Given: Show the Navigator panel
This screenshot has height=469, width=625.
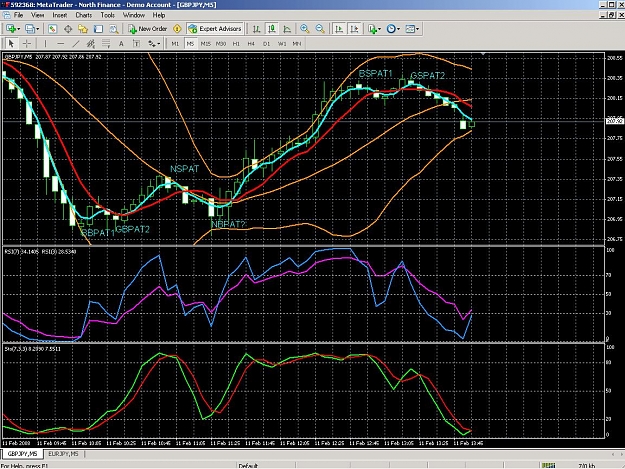Looking at the screenshot, I should [x=83, y=29].
